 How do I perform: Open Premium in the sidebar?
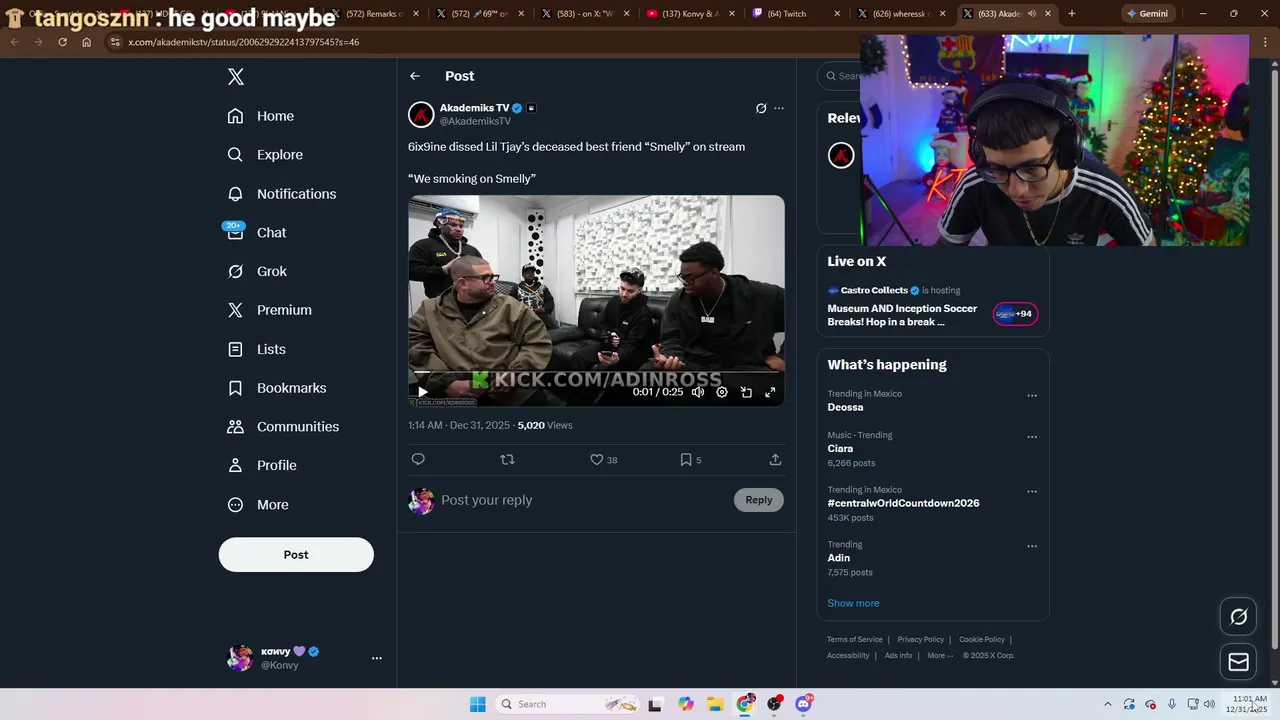[269, 310]
